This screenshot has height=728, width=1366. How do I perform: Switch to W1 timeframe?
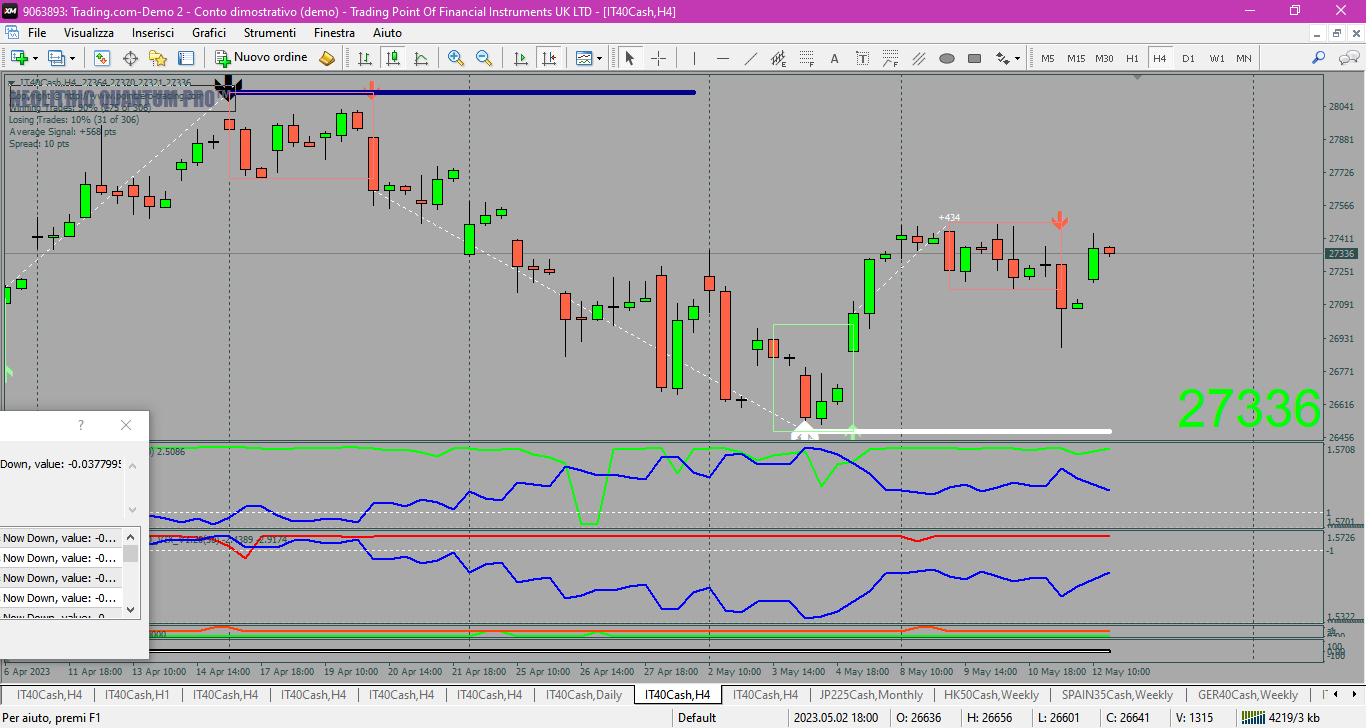[1216, 58]
